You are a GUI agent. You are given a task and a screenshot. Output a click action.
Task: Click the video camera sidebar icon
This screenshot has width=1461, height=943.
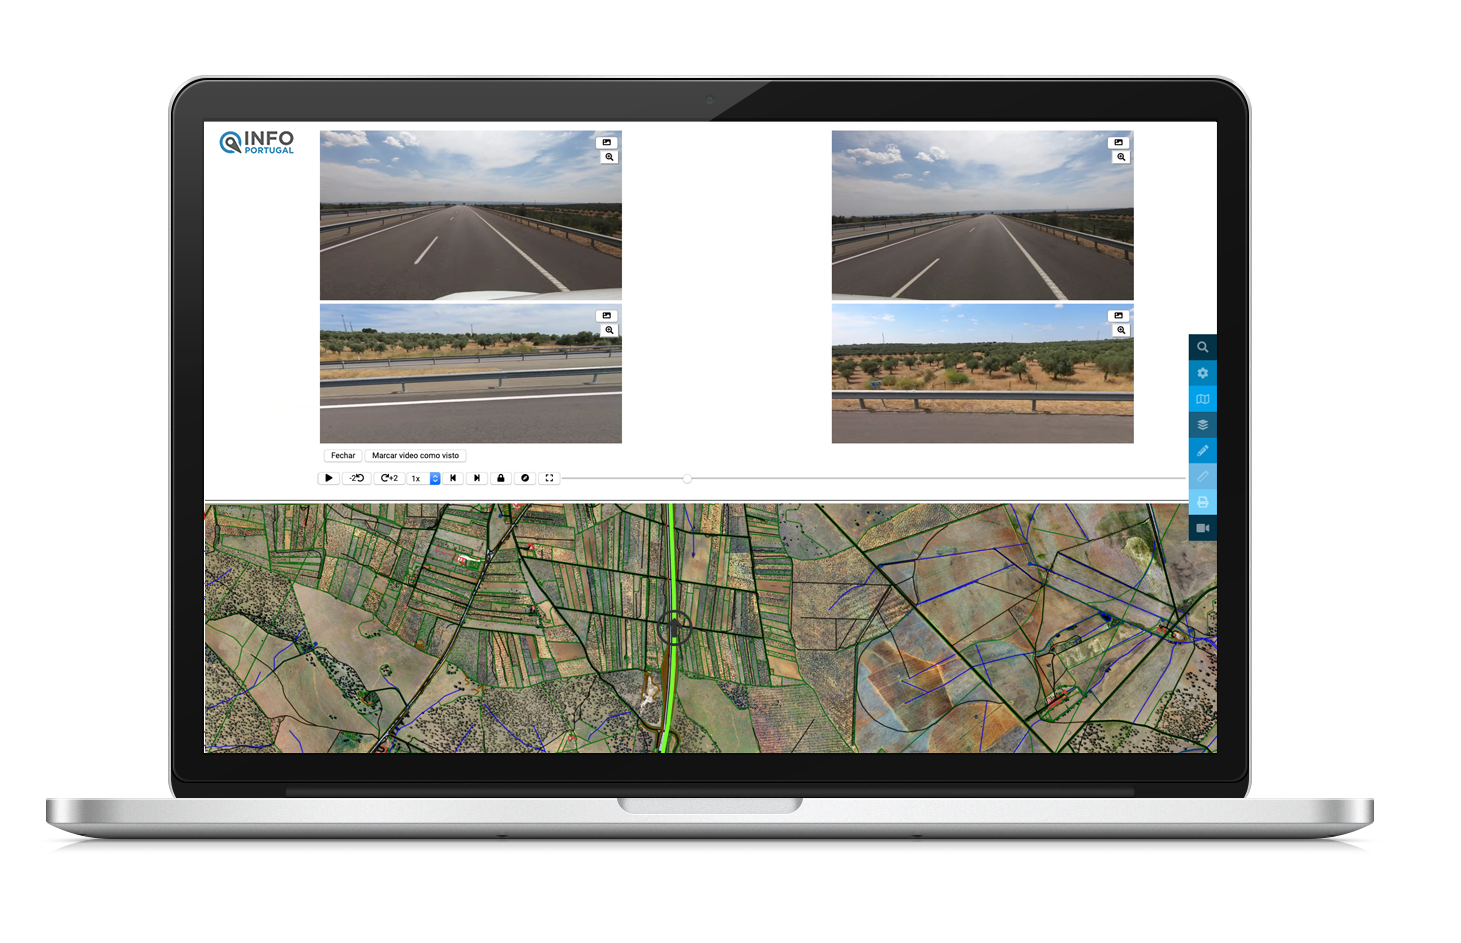(1202, 528)
